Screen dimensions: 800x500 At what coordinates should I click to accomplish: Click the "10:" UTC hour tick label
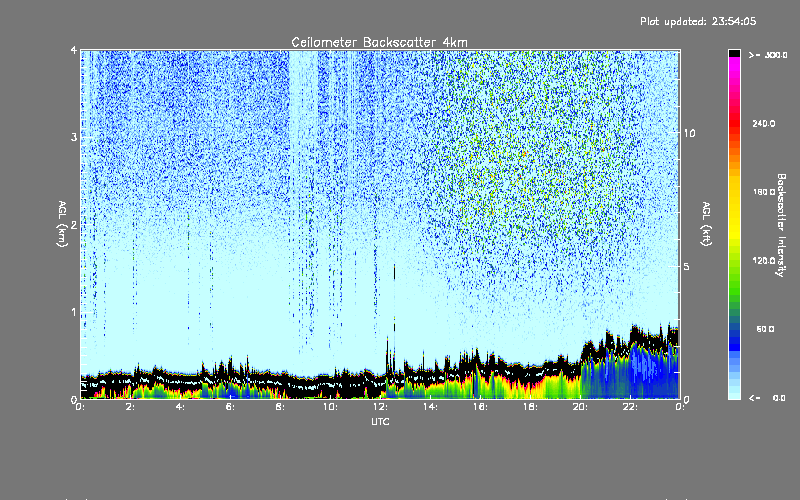click(x=331, y=407)
